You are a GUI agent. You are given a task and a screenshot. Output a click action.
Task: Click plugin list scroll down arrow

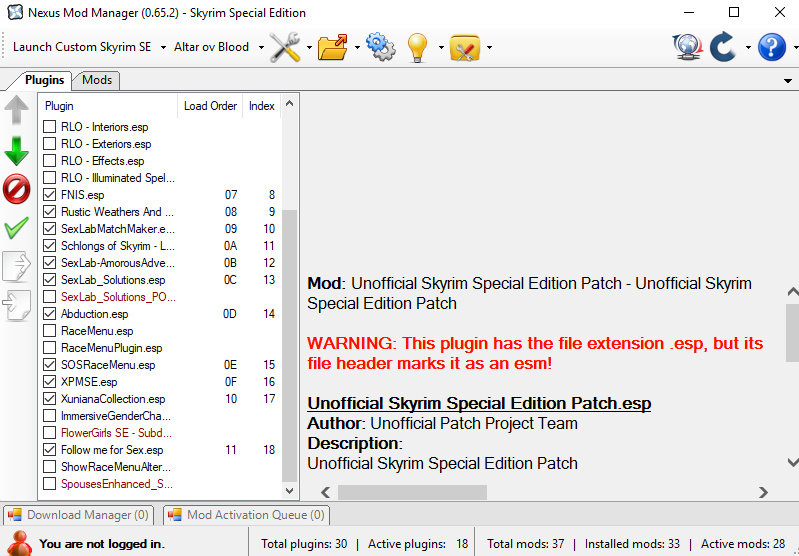(289, 491)
